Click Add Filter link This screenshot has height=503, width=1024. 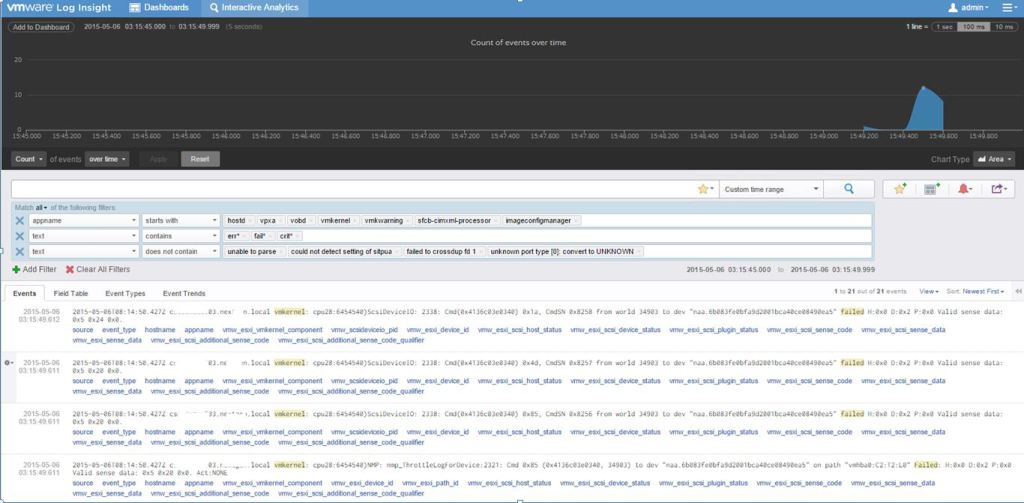pyautogui.click(x=34, y=269)
